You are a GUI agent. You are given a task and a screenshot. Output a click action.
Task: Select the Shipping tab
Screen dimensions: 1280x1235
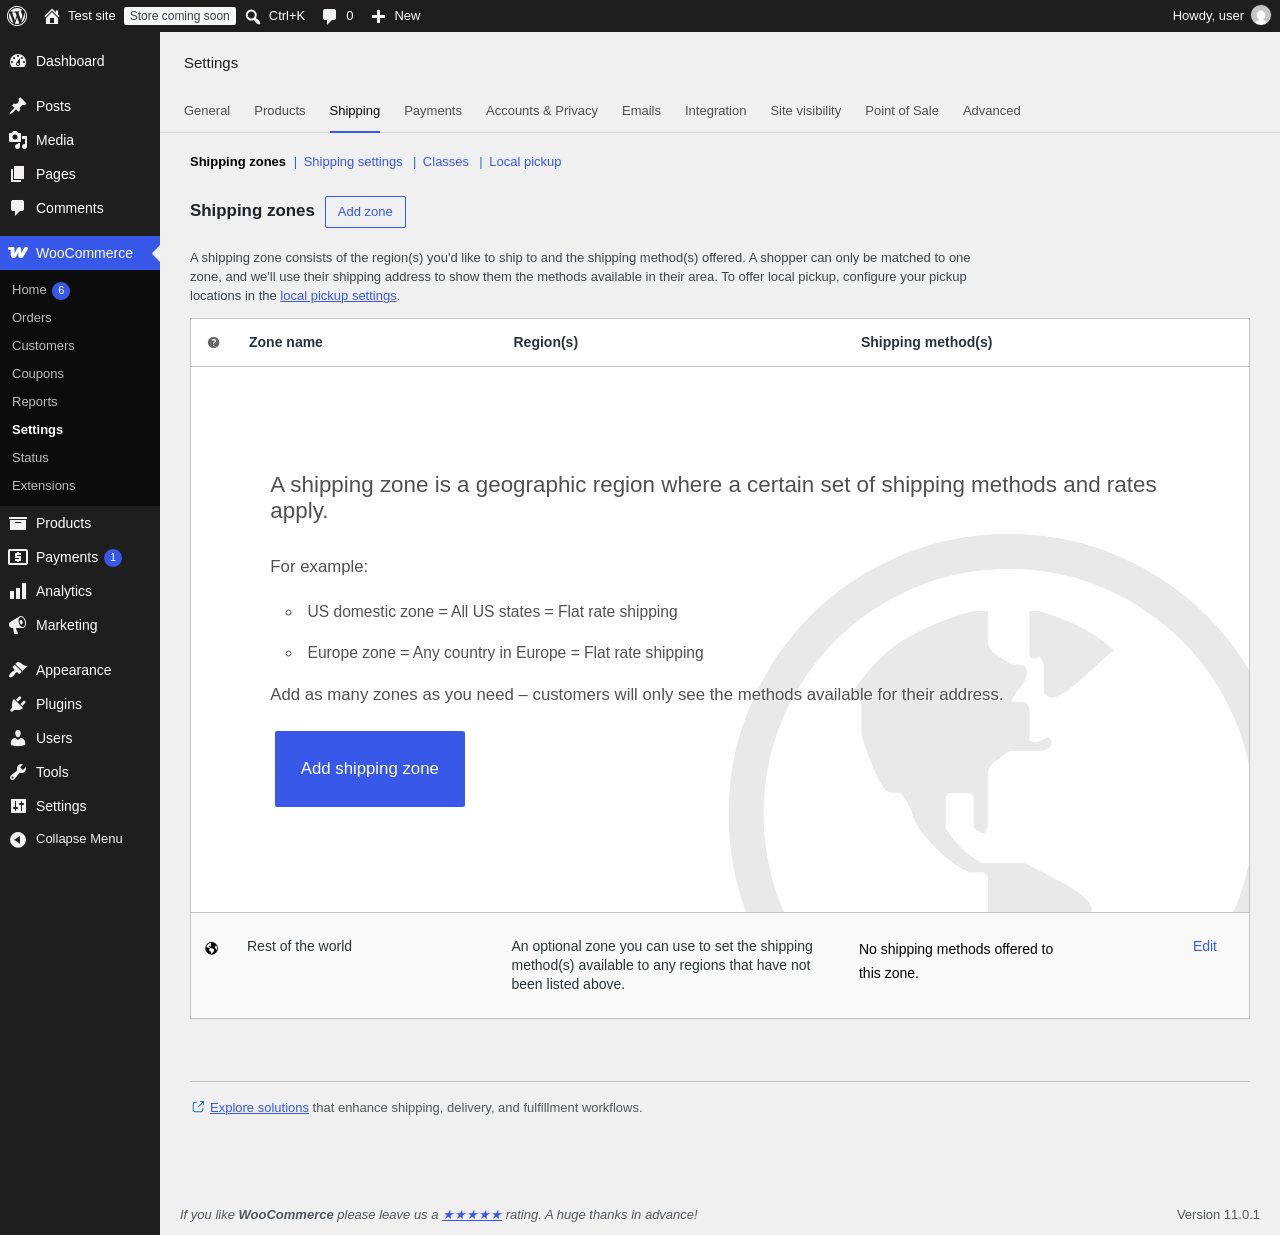[355, 111]
